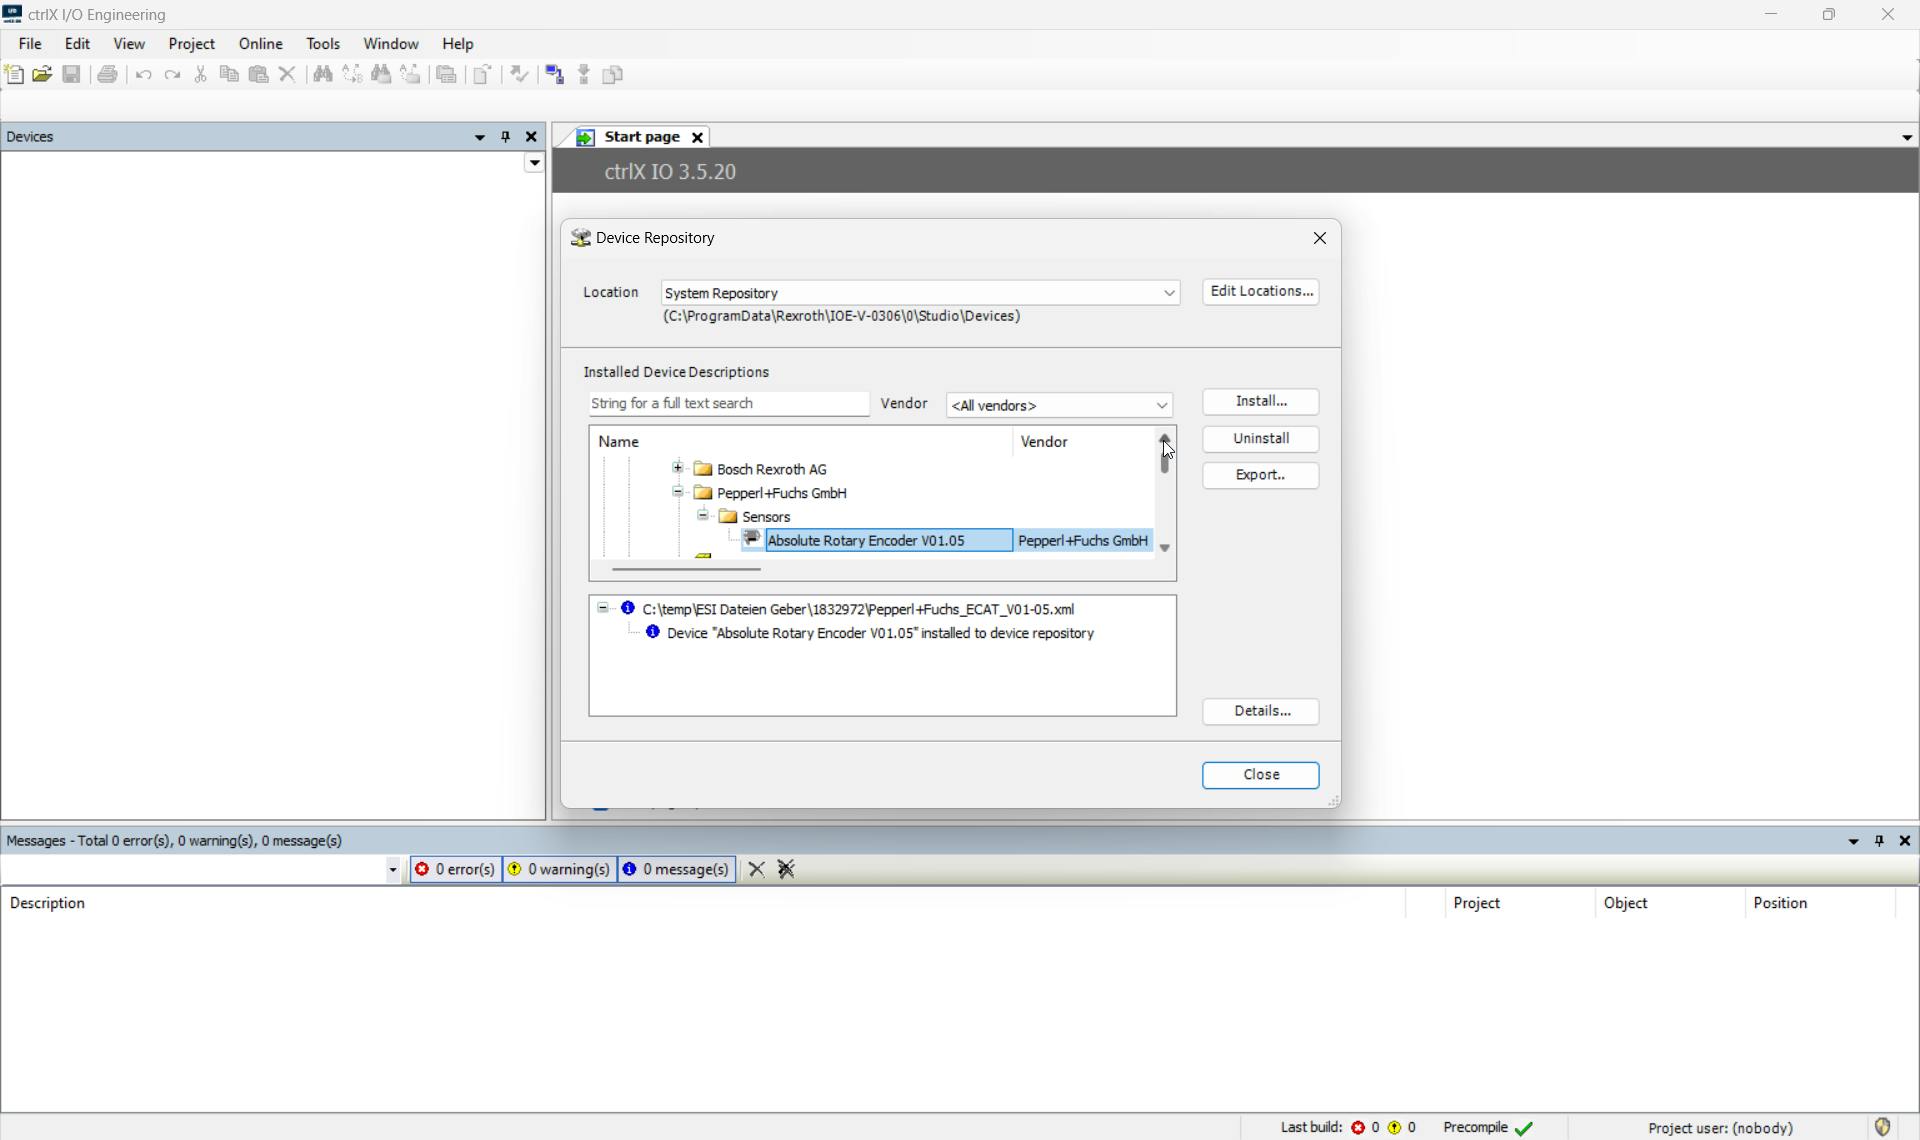Screen dimensions: 1920x1140
Task: Click the Print toolbar icon
Action: click(x=108, y=75)
